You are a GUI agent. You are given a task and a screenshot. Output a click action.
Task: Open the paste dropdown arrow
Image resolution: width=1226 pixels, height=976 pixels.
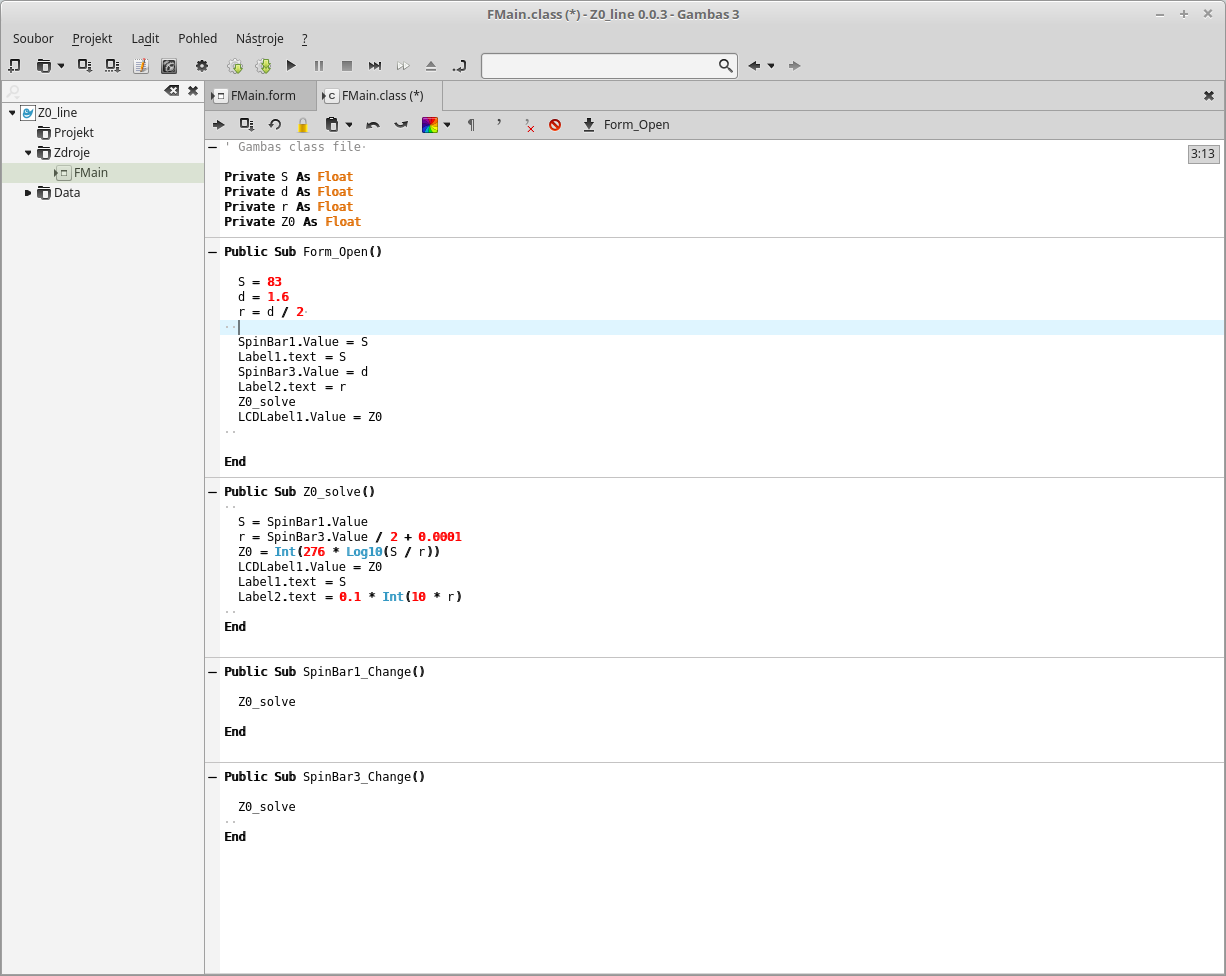tap(349, 125)
